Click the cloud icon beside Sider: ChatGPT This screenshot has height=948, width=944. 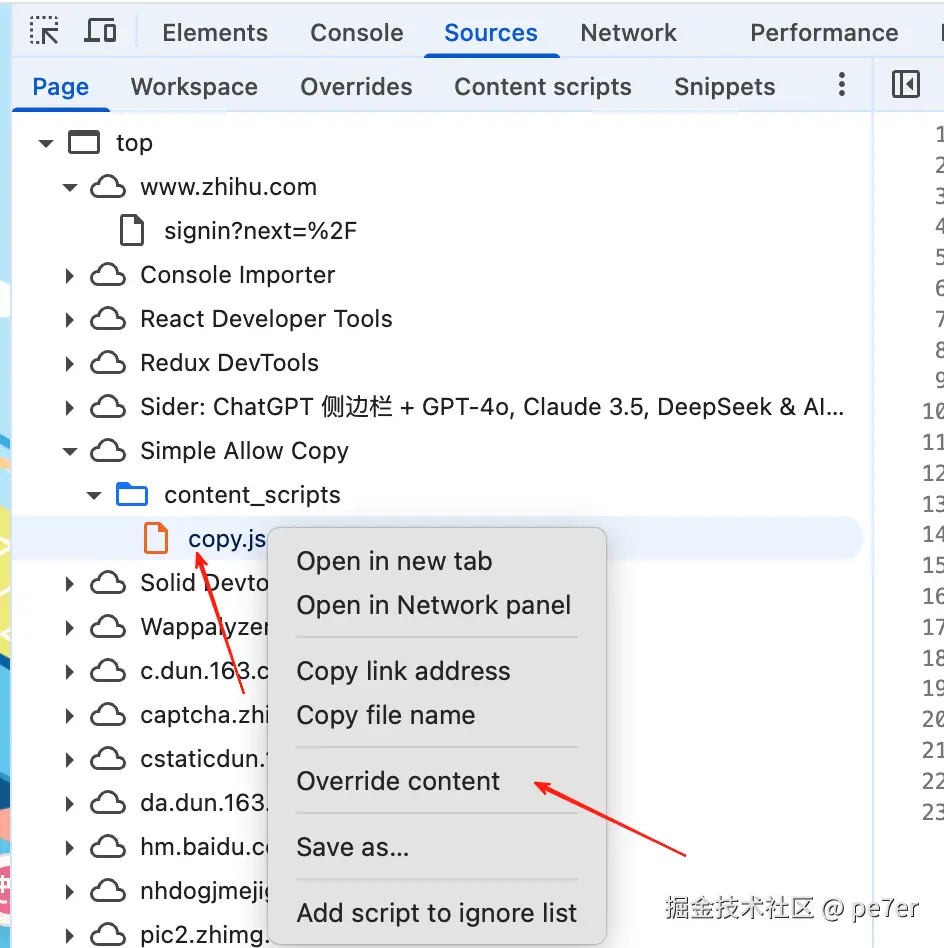108,407
